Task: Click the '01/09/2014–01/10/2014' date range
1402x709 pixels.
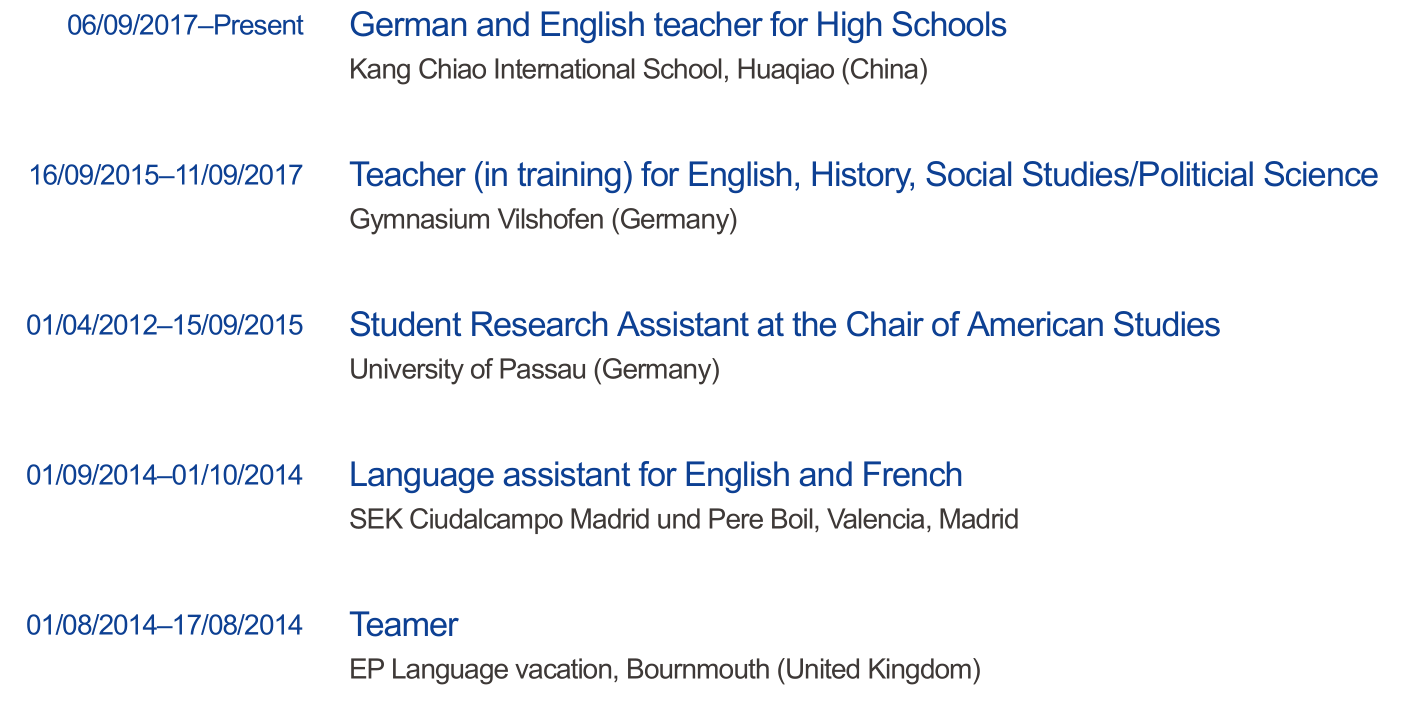Action: (x=165, y=476)
